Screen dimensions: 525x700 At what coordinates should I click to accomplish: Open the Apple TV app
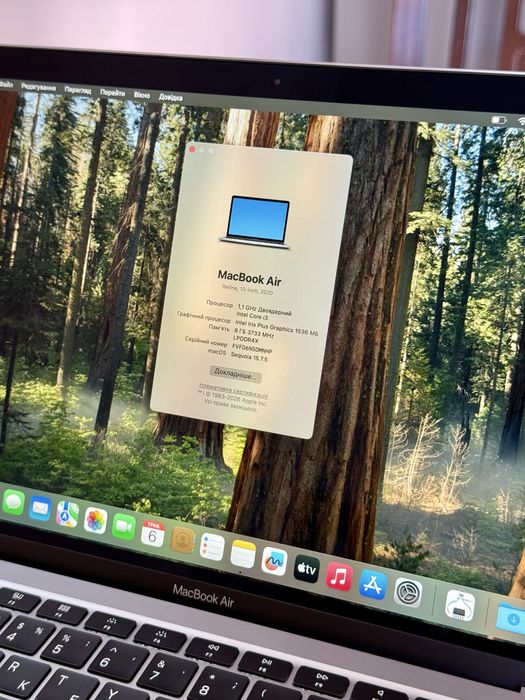point(307,569)
